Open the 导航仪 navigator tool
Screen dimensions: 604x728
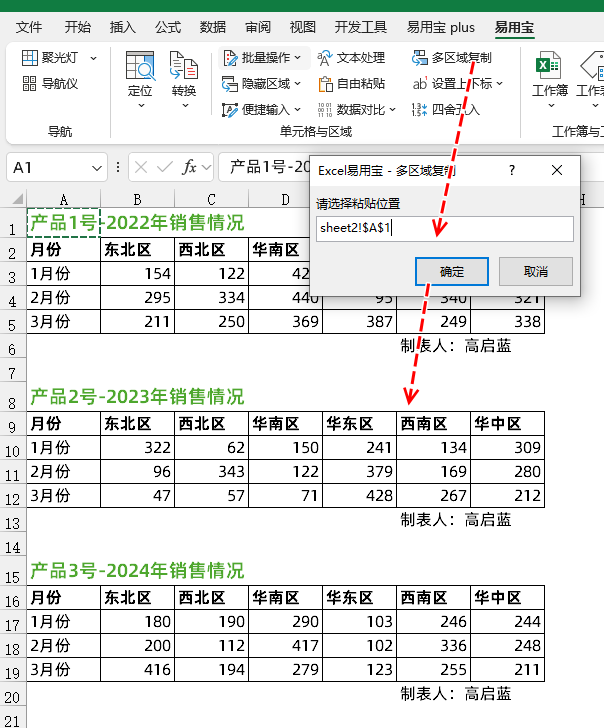[x=50, y=84]
